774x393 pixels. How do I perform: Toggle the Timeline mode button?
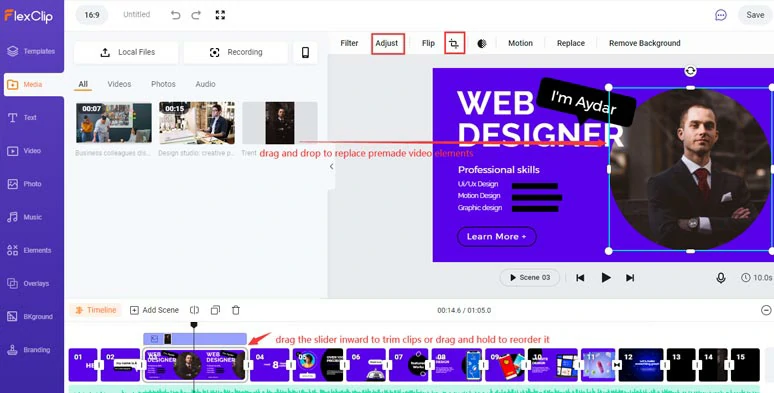[95, 310]
